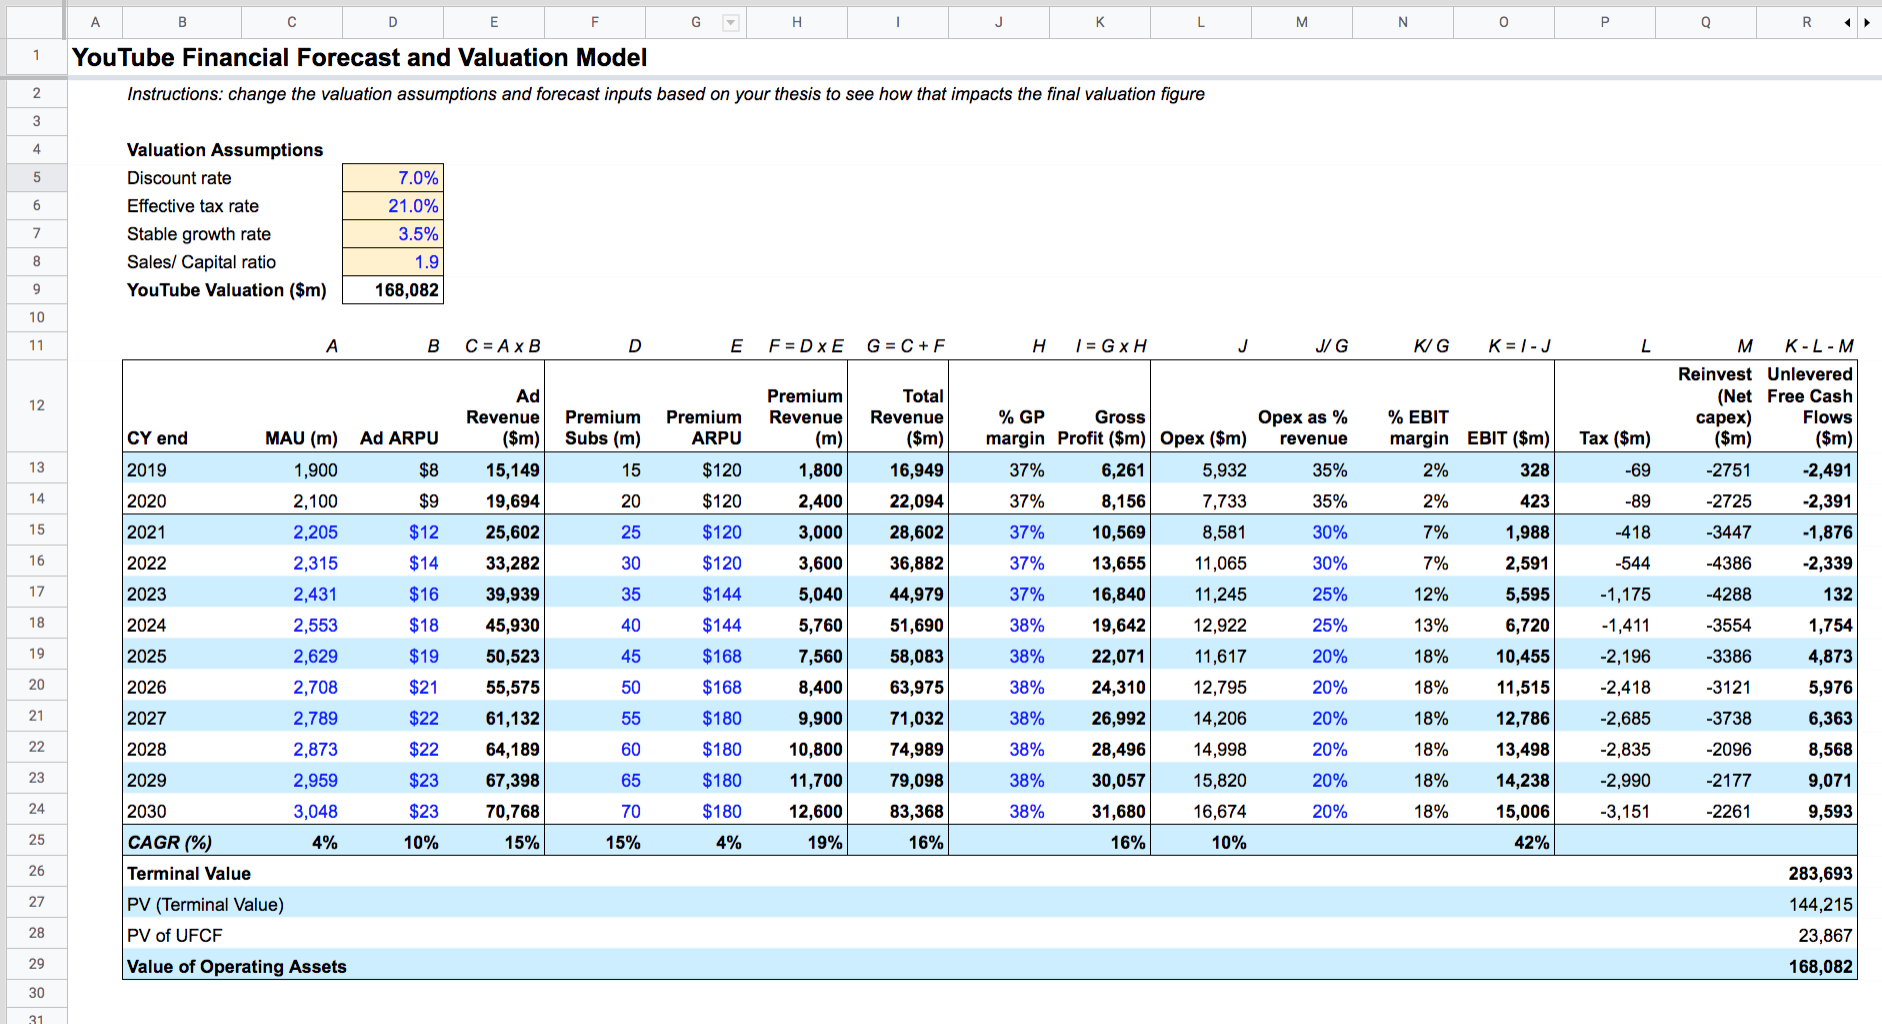The image size is (1882, 1024).
Task: Click the 'PV (Terminal Value)' label
Action: click(205, 904)
